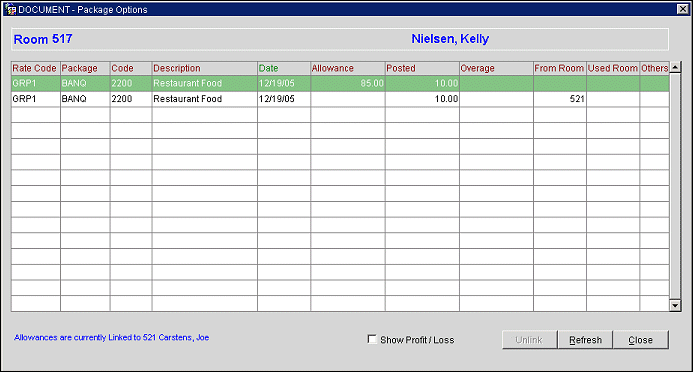Viewport: 693px width, 372px height.
Task: Click the Close button
Action: click(x=640, y=340)
